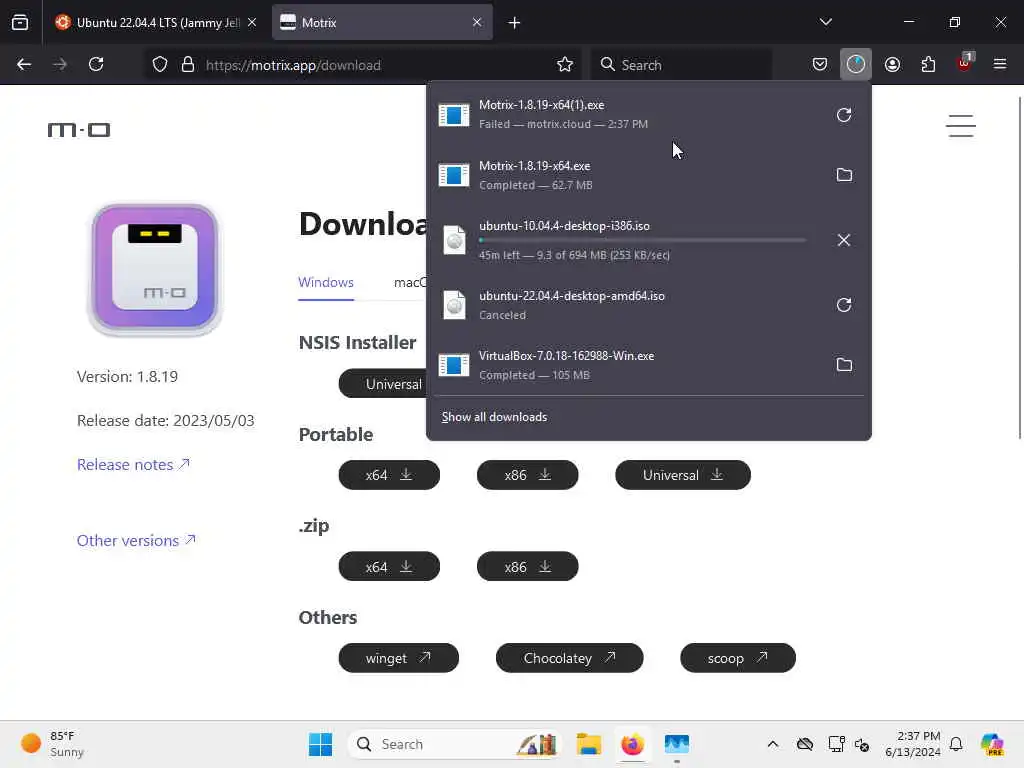Open clock showing 2:37 PM 6/13/2024
Screen dimensions: 1024x768
tap(912, 744)
